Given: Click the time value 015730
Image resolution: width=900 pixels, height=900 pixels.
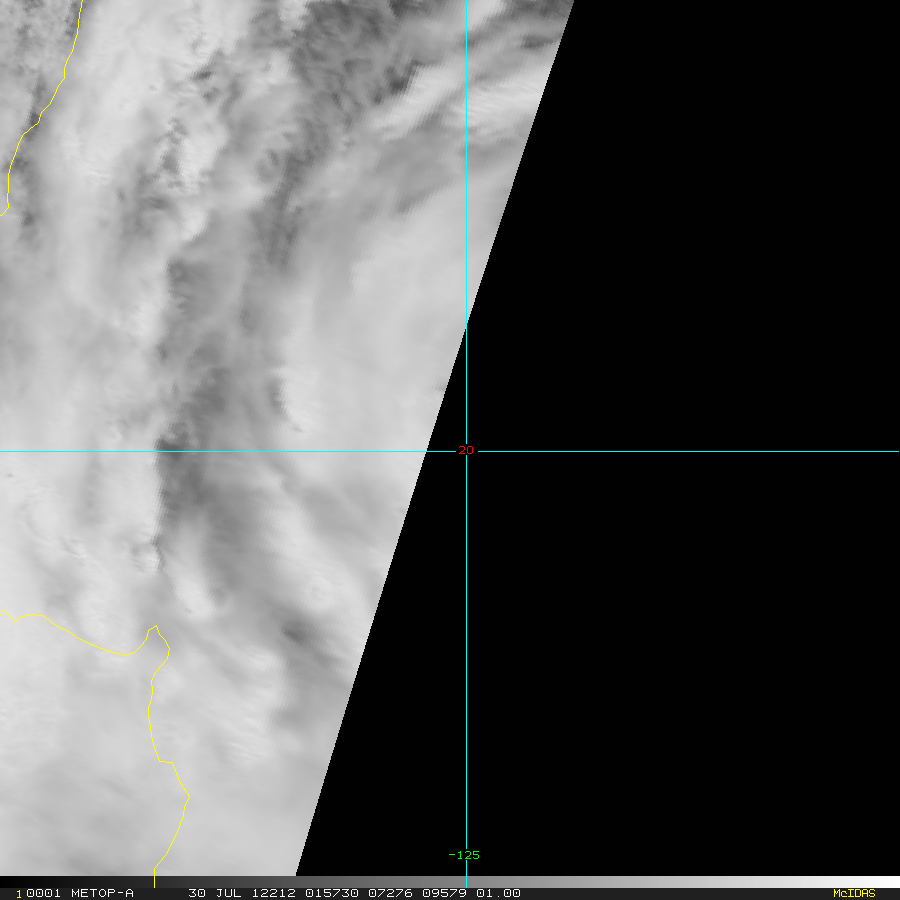Looking at the screenshot, I should (332, 893).
